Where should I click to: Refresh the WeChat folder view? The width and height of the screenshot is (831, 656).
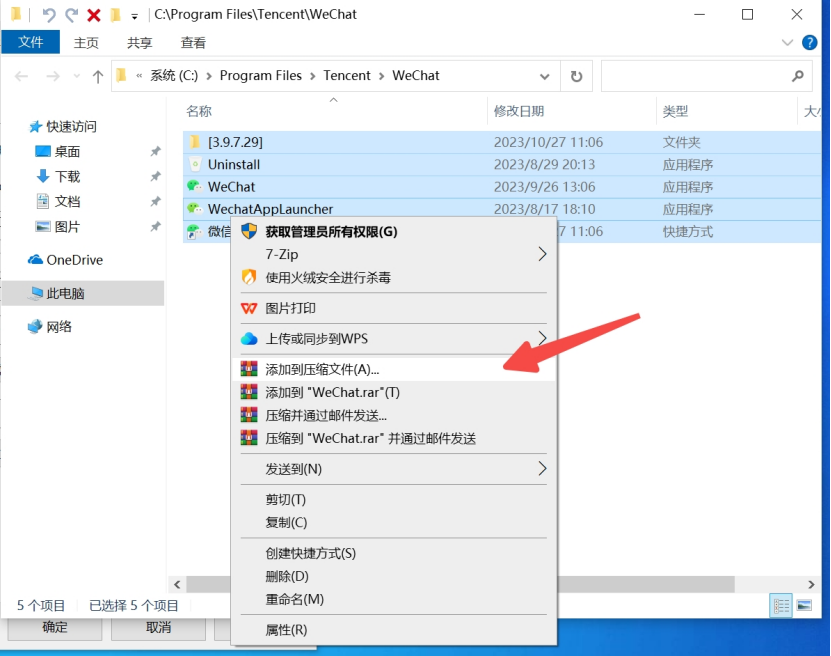[x=576, y=76]
